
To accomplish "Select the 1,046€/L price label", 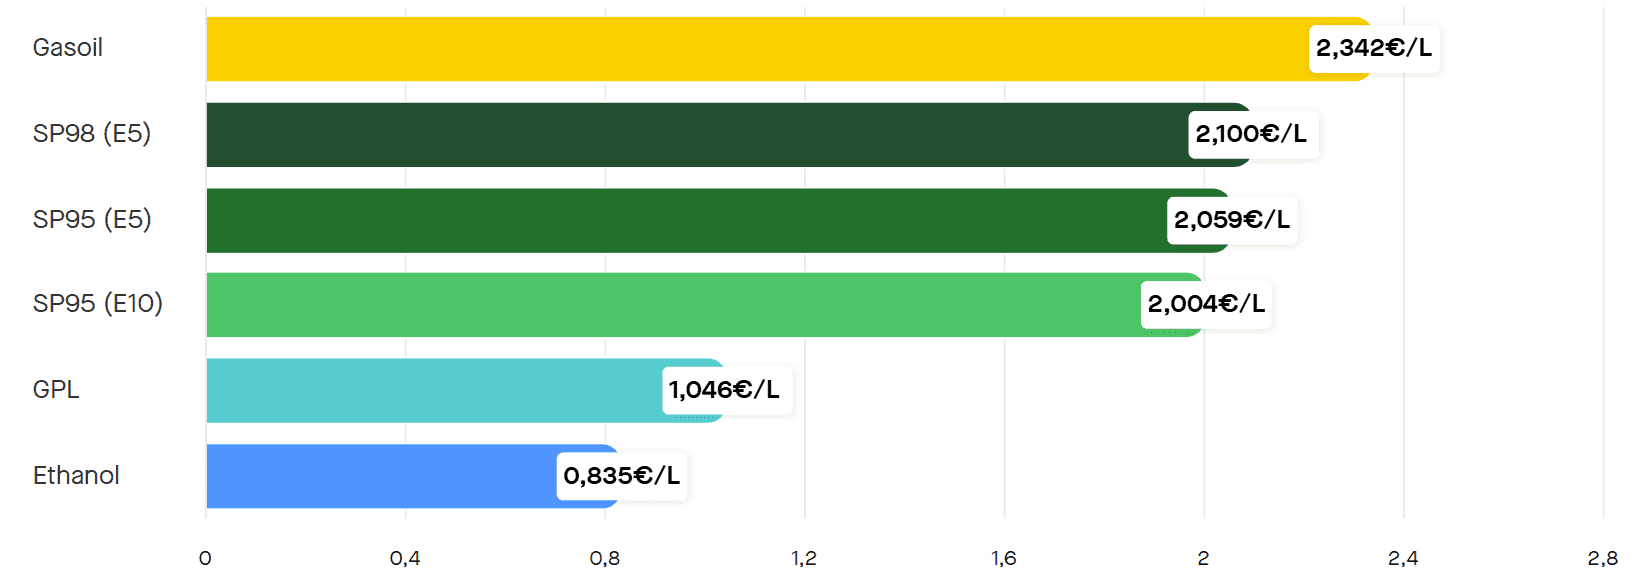I will tap(725, 390).
